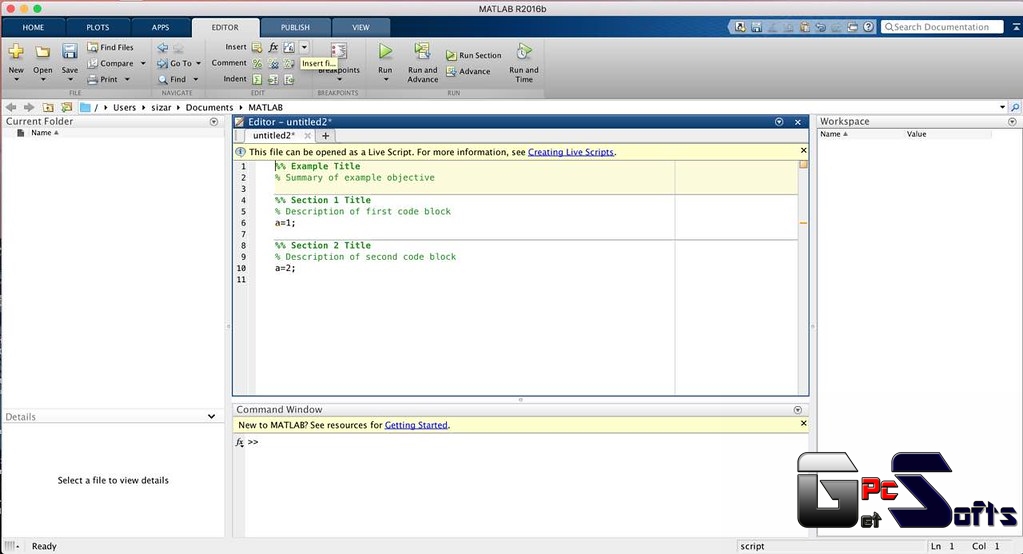
Task: Open Current Folder panel actions menu
Action: coord(213,121)
